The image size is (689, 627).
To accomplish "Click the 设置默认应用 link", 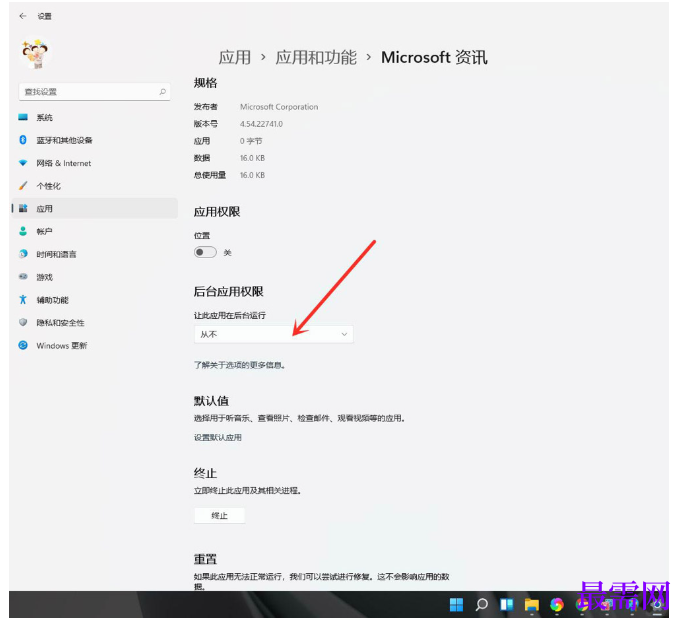I will (x=218, y=438).
